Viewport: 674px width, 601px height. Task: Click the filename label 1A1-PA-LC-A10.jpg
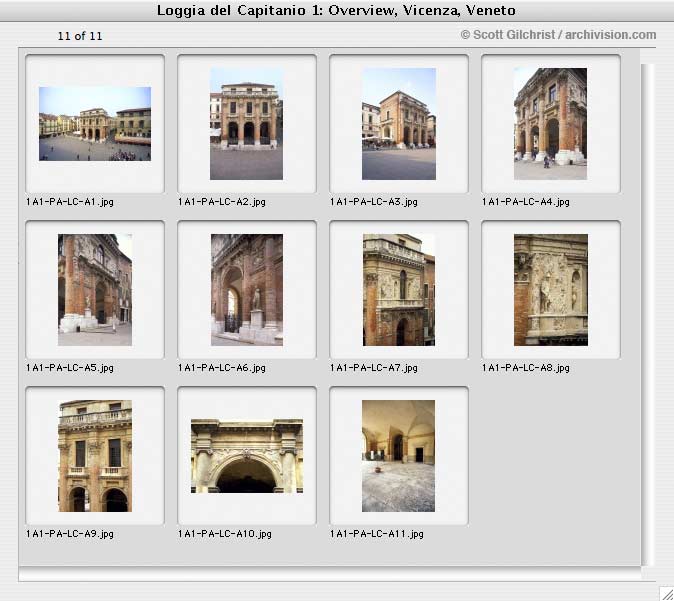tap(225, 534)
